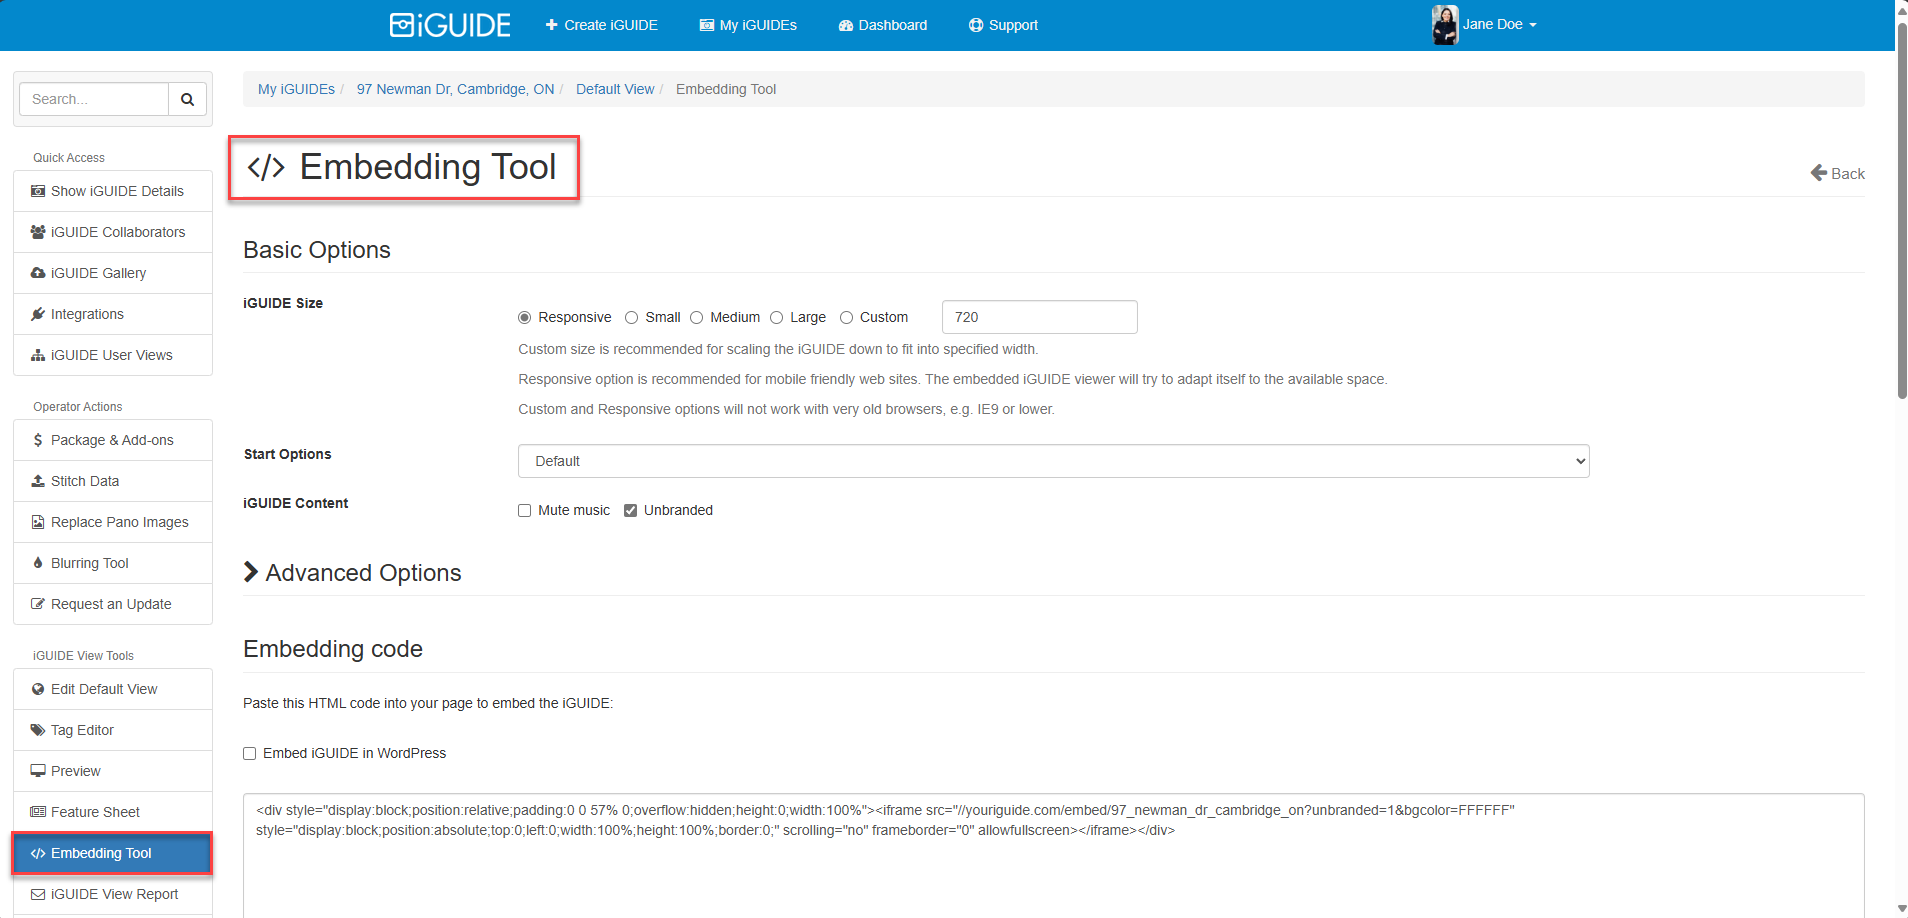This screenshot has width=1908, height=918.
Task: Open the iGUIDE Gallery sidebar item
Action: [x=113, y=273]
